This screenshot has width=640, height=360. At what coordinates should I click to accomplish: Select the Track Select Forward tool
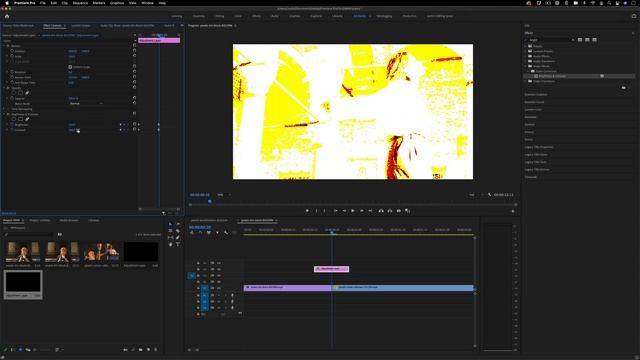178,224
